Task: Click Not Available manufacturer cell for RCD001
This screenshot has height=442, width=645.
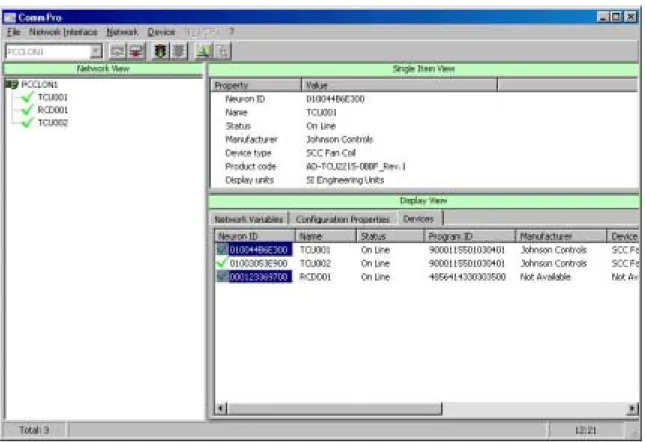Action: click(545, 277)
